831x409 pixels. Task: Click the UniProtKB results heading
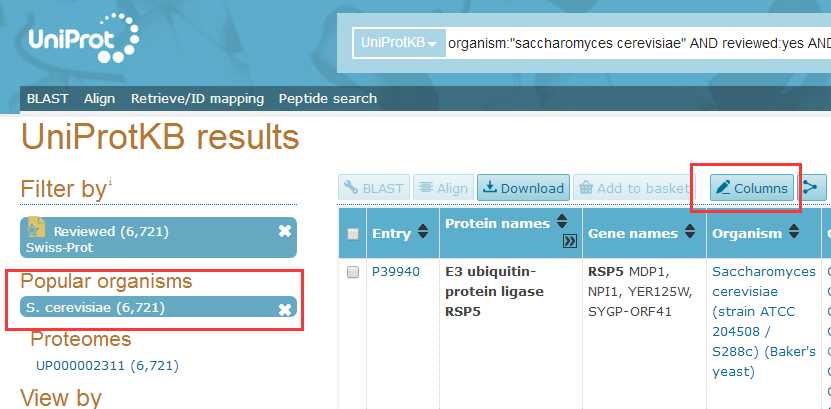160,137
